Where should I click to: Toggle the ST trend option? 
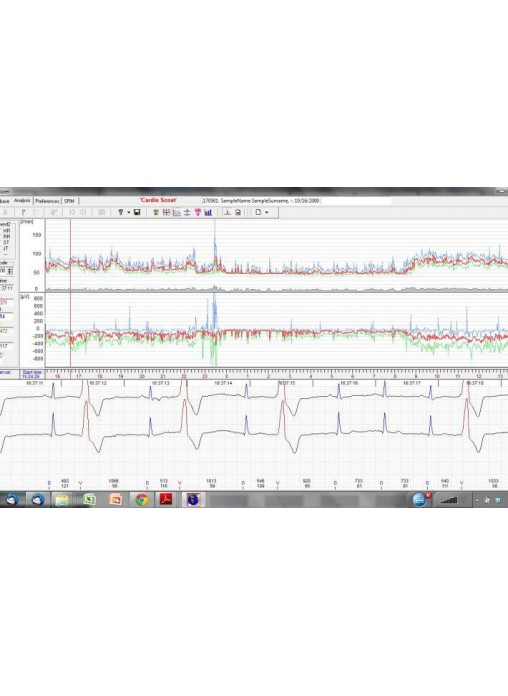tap(6, 242)
